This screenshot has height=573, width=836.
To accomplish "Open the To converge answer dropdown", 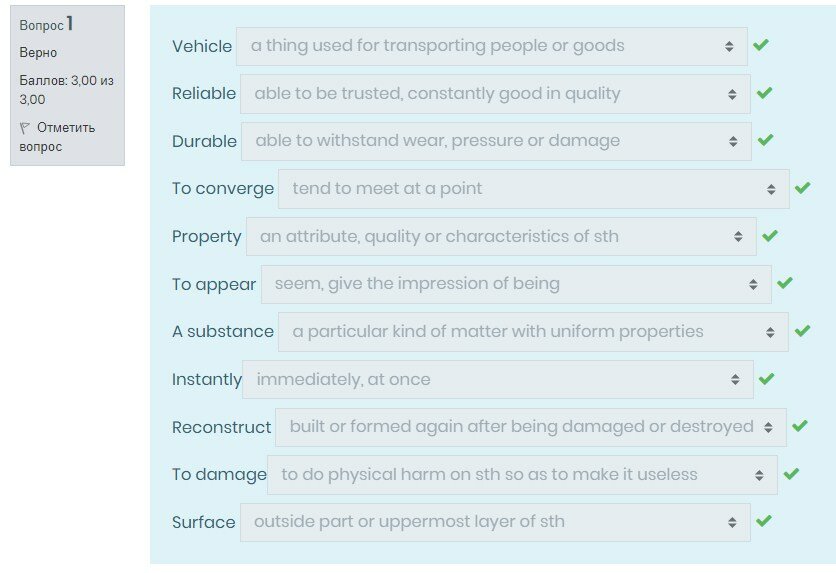I will coord(533,189).
